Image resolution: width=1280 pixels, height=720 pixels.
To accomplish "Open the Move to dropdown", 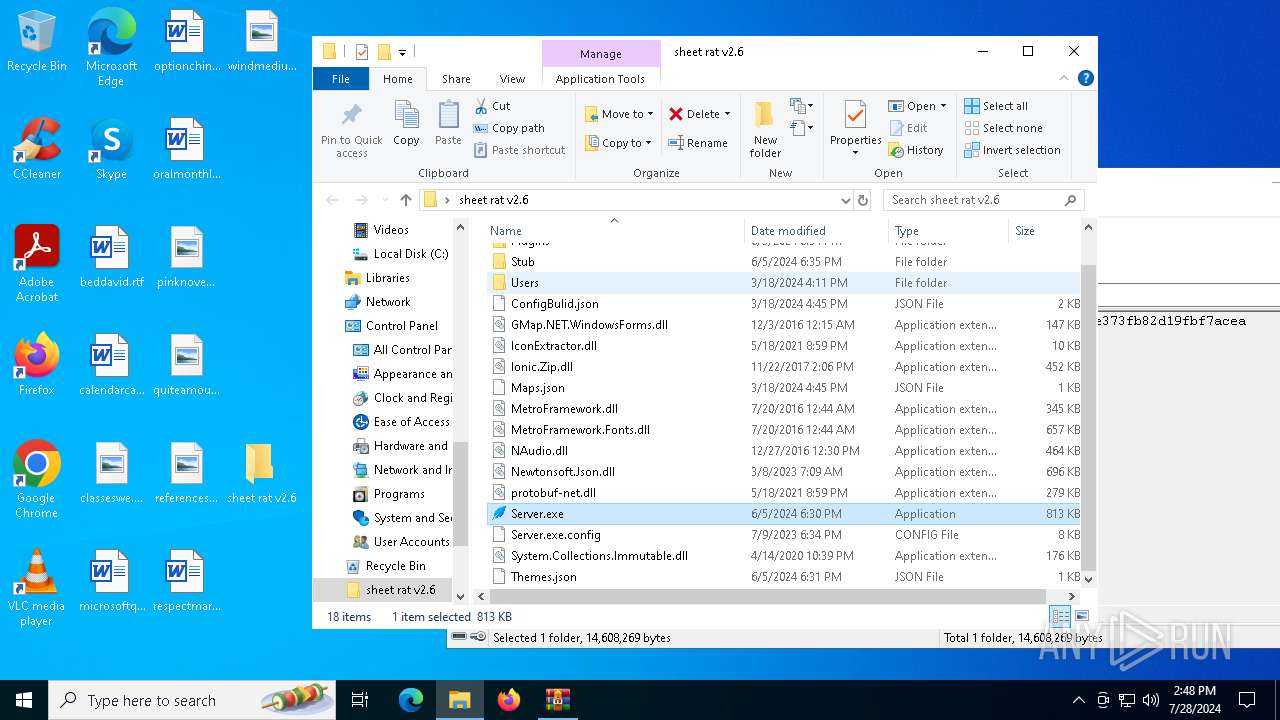I will tap(618, 114).
